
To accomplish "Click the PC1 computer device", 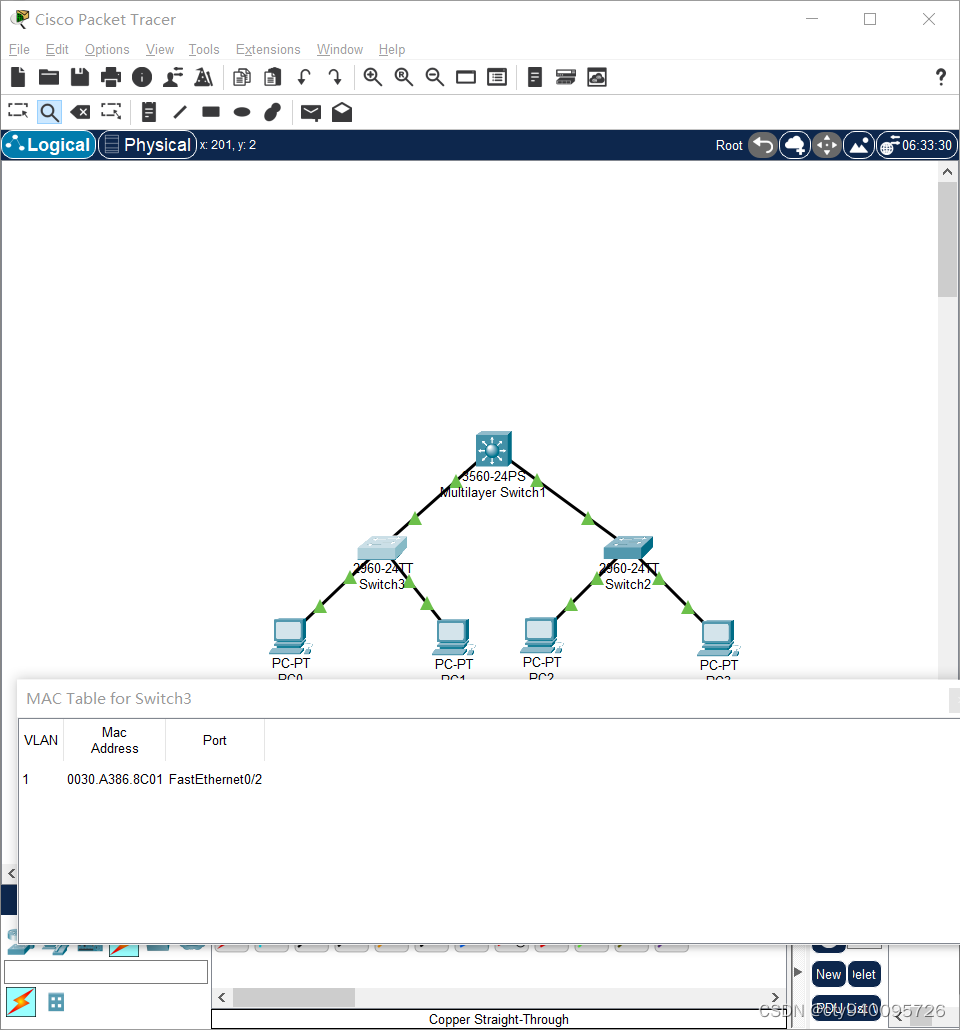I will (453, 637).
